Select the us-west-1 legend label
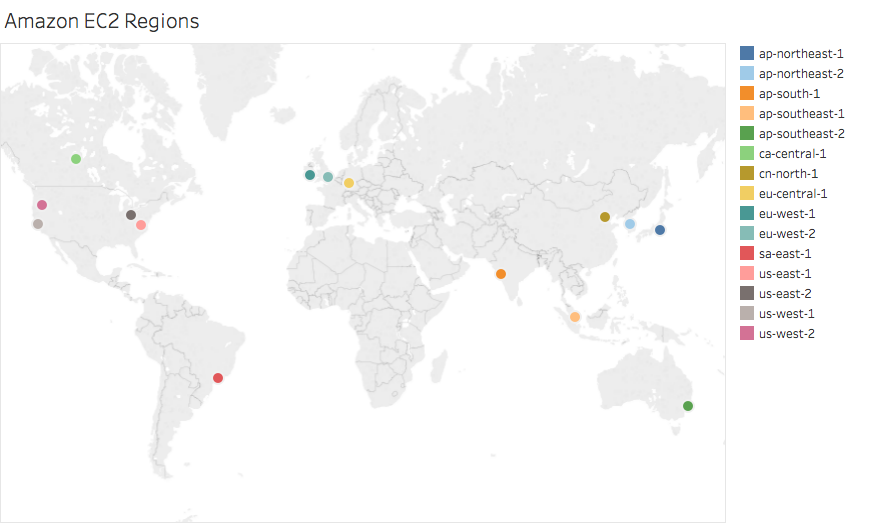This screenshot has width=877, height=523. point(786,314)
